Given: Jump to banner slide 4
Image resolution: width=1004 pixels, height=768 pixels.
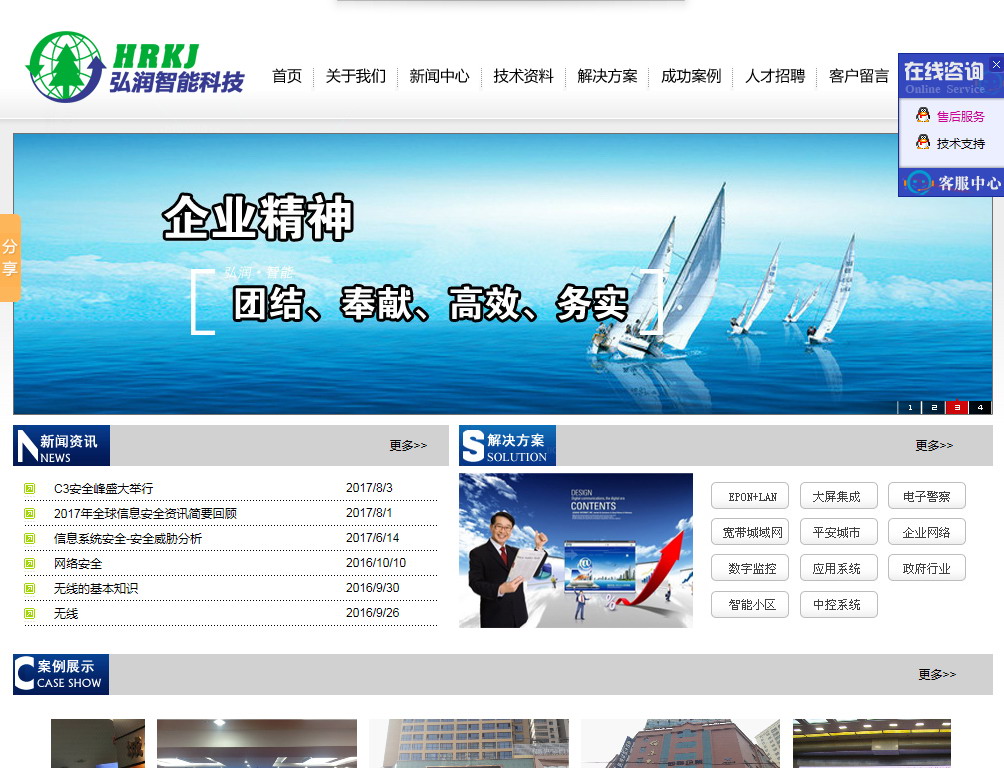Looking at the screenshot, I should (x=980, y=407).
